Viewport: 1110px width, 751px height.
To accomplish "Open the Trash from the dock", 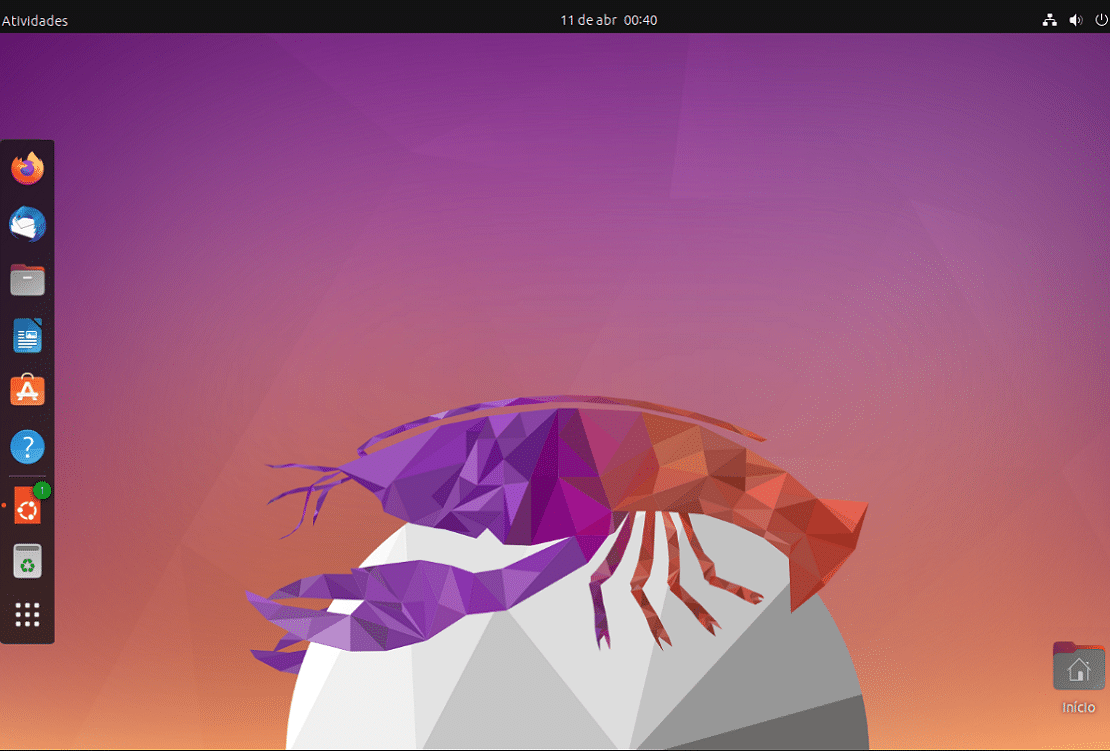I will (28, 561).
